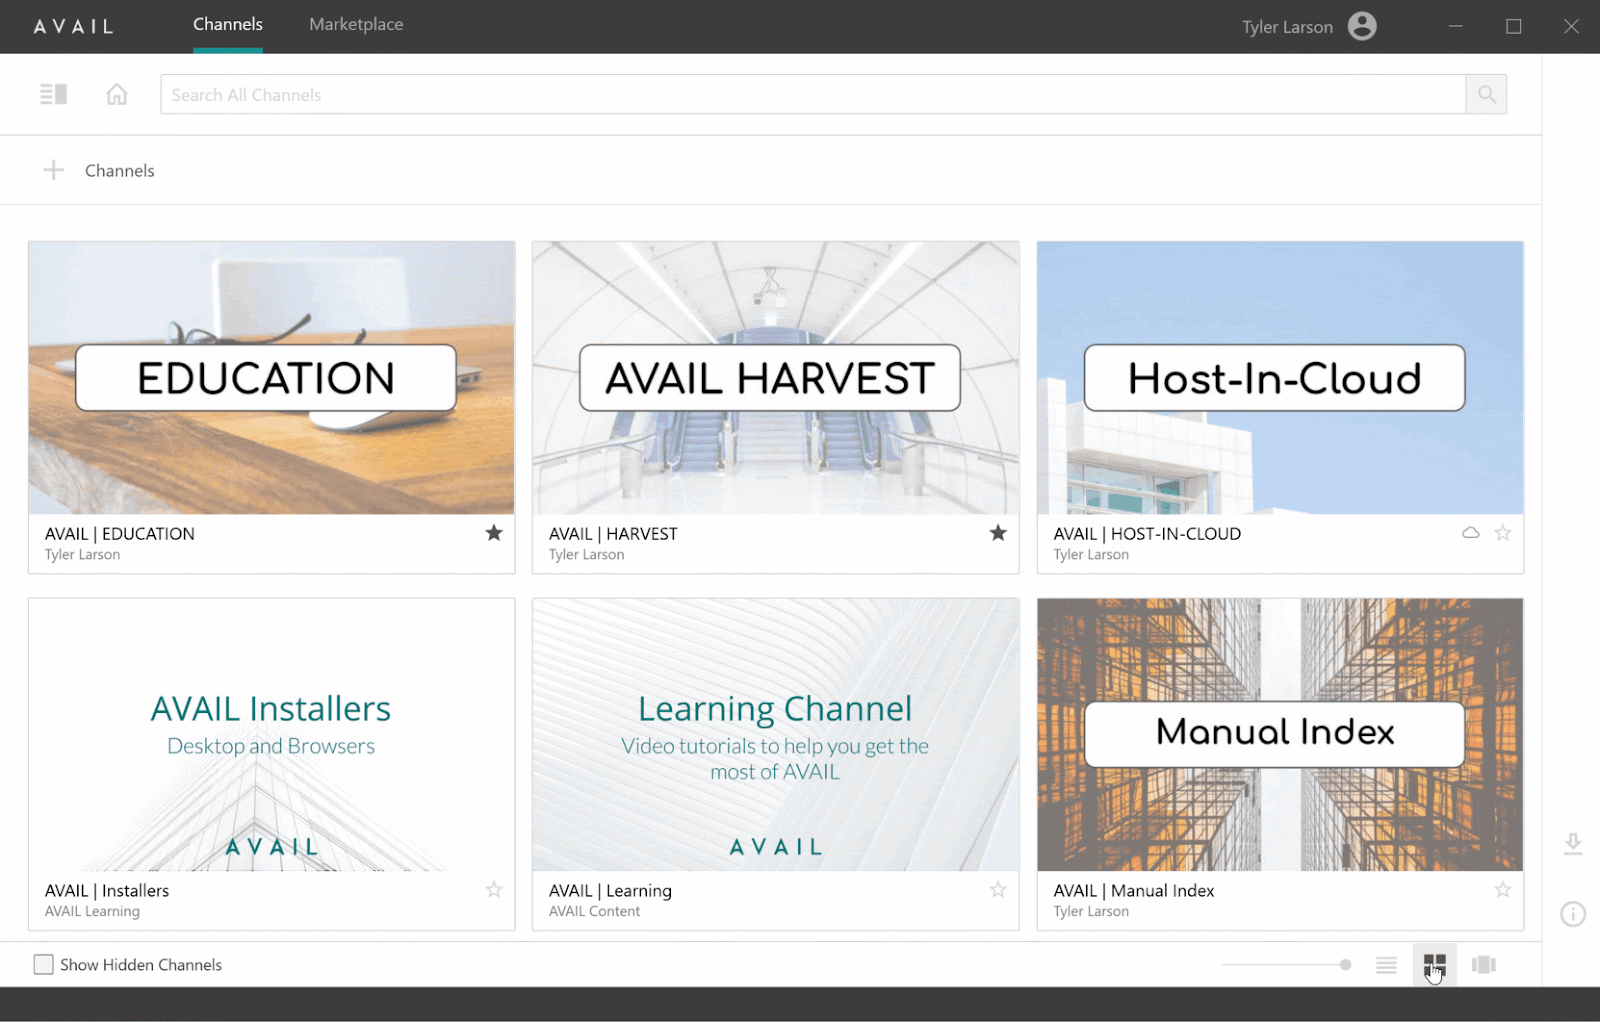1600x1022 pixels.
Task: Select the grid view icon
Action: click(1435, 965)
